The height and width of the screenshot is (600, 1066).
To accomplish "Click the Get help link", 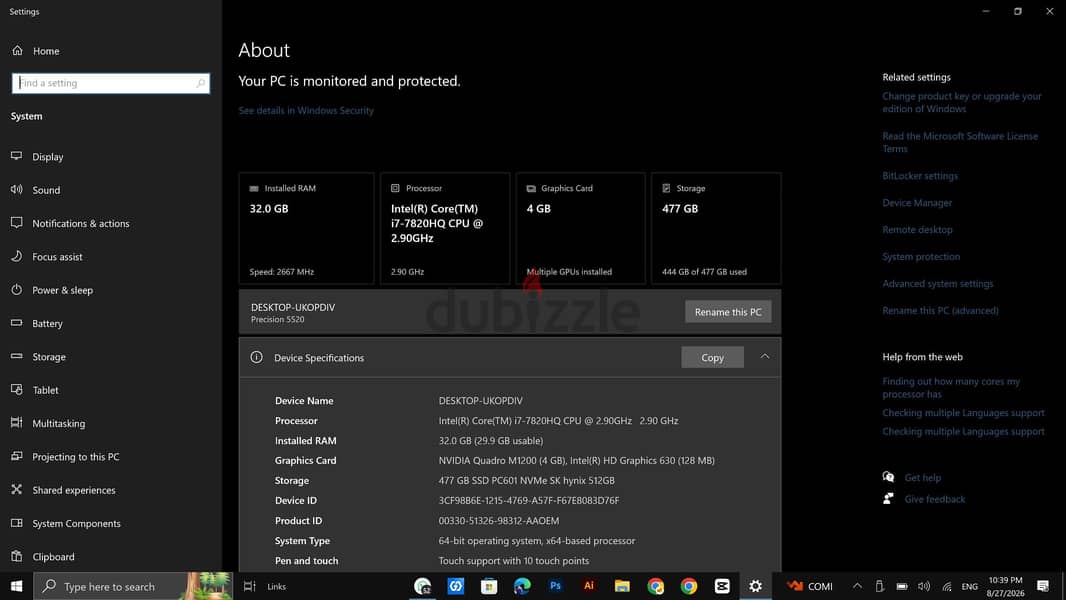I will tap(923, 478).
